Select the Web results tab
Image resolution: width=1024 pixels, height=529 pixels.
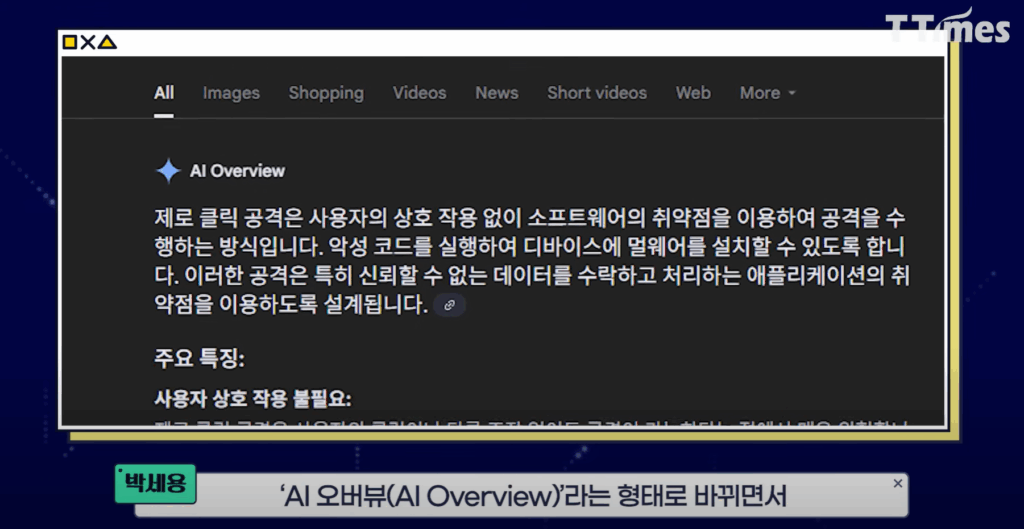coord(693,93)
